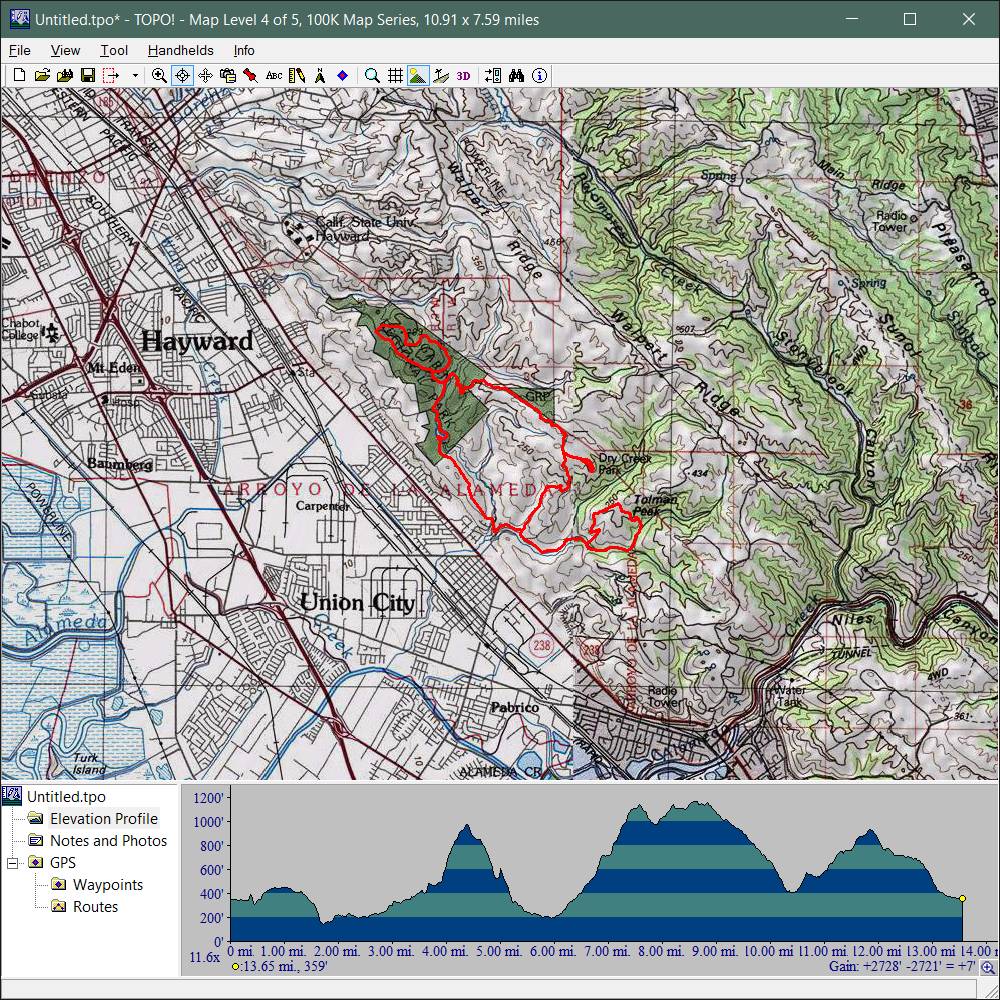Select the pencil and ruler route tool
Viewport: 1000px width, 1000px height.
tap(297, 75)
